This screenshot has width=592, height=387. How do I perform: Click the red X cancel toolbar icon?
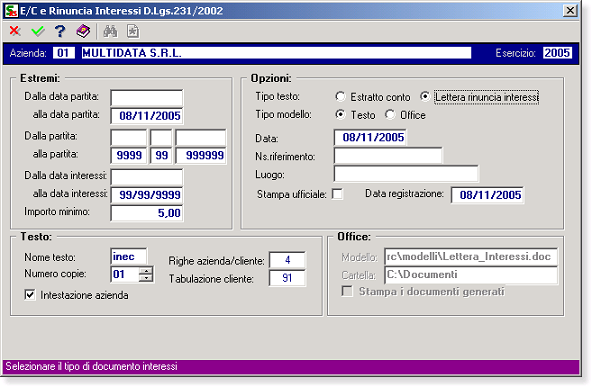tap(15, 31)
